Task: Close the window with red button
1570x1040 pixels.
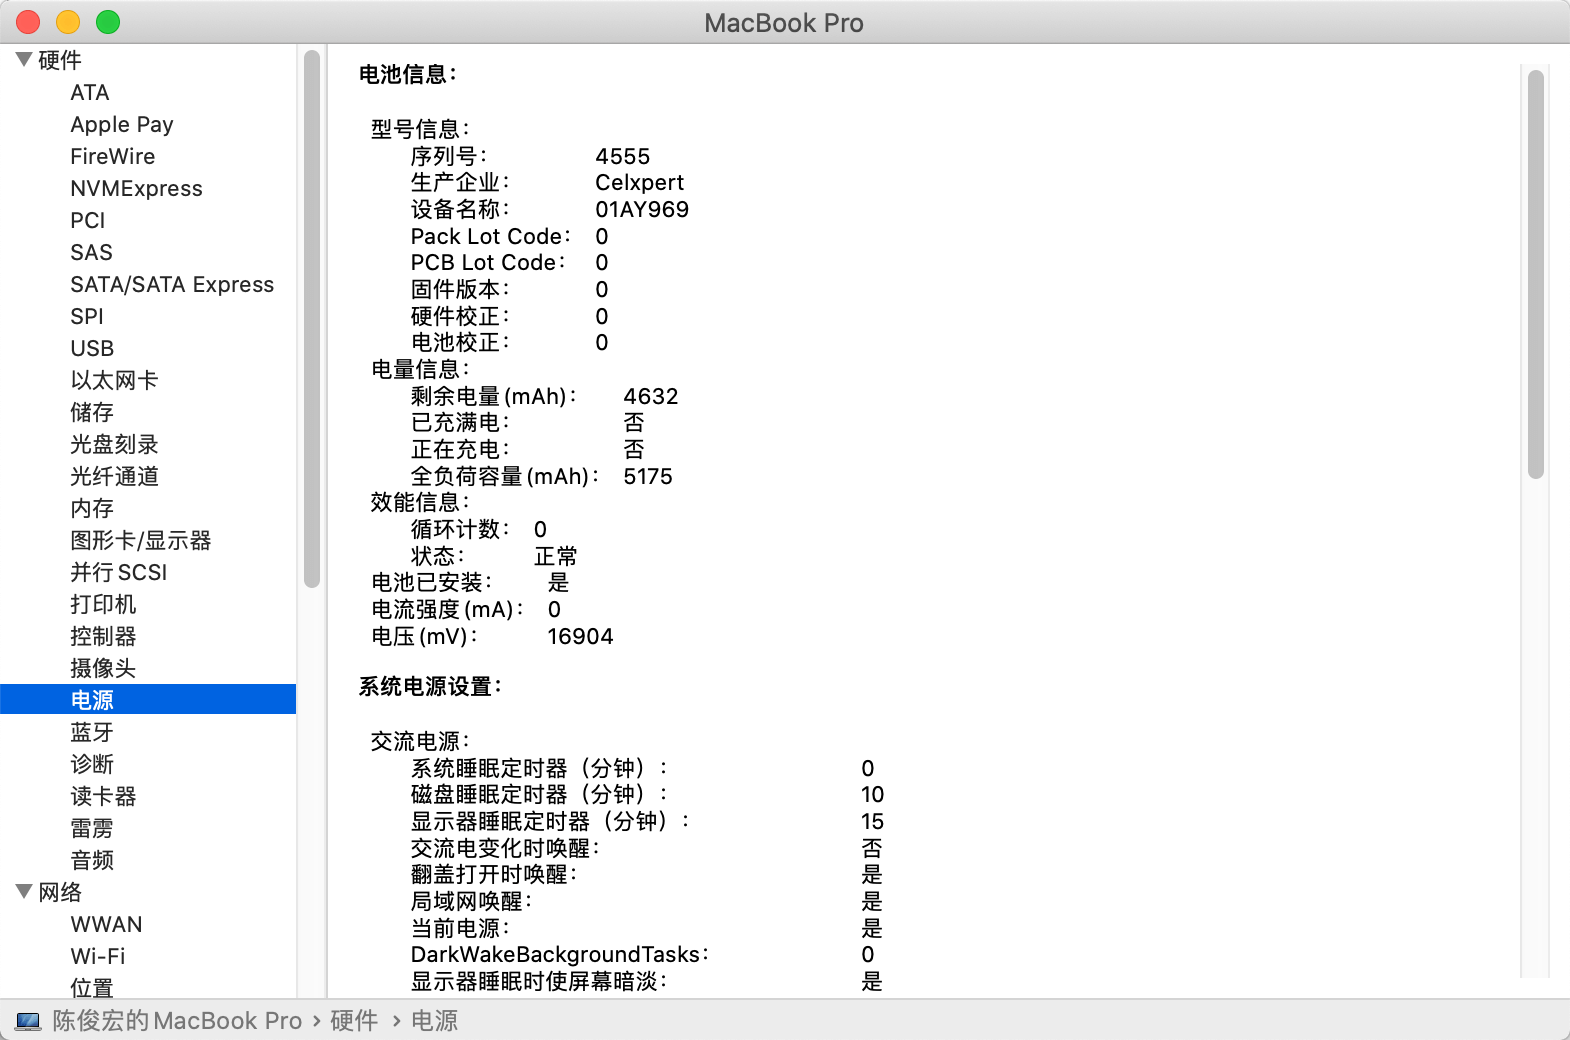Action: pos(28,22)
